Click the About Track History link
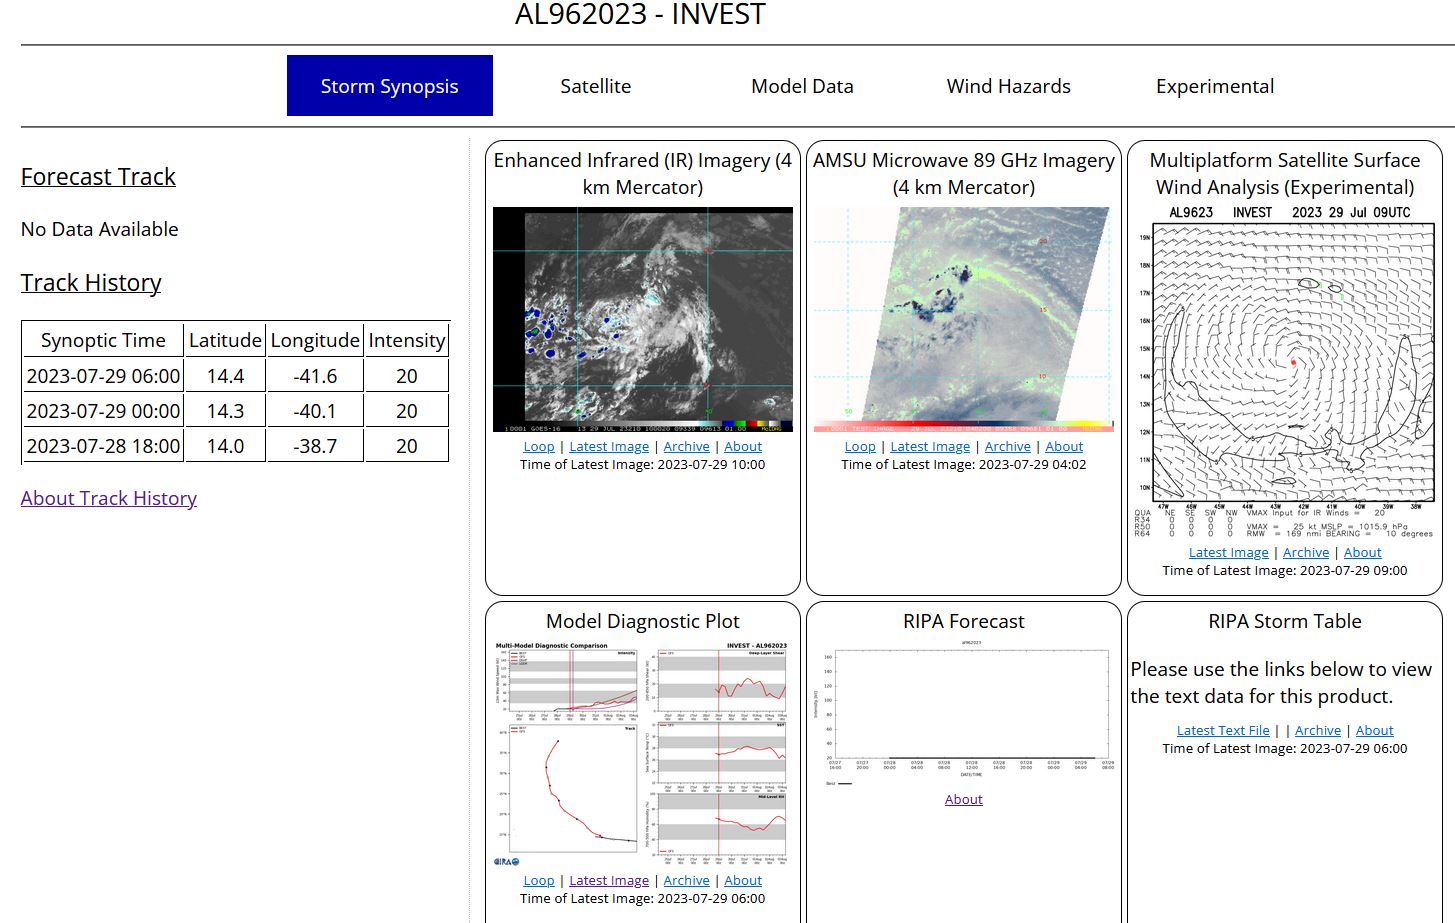1455x923 pixels. 109,498
